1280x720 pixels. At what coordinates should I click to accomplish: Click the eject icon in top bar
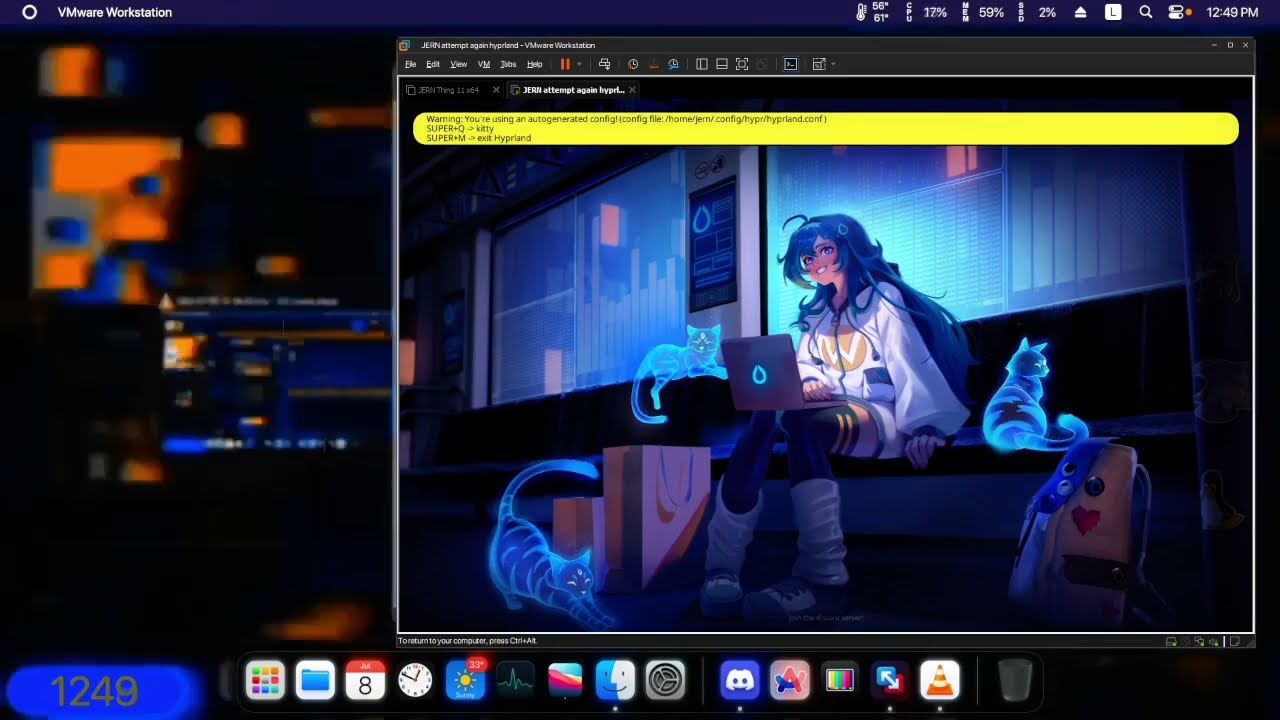coord(1080,12)
